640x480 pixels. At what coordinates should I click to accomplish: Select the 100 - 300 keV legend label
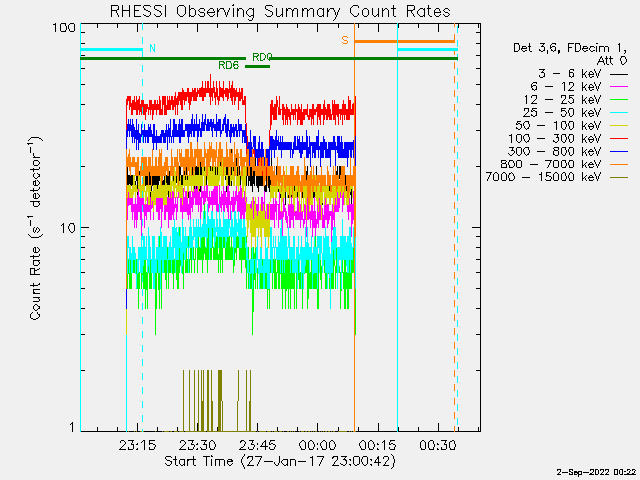click(x=555, y=138)
